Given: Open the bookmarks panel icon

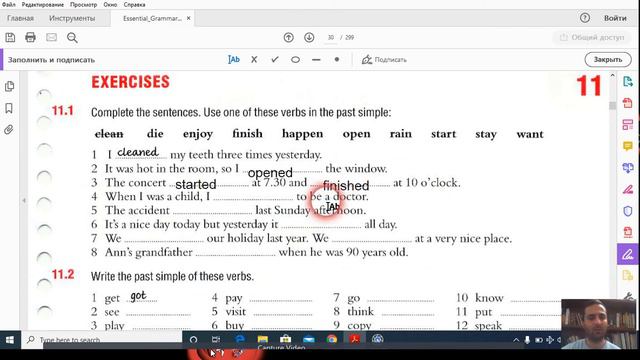Looking at the screenshot, I should (9, 108).
